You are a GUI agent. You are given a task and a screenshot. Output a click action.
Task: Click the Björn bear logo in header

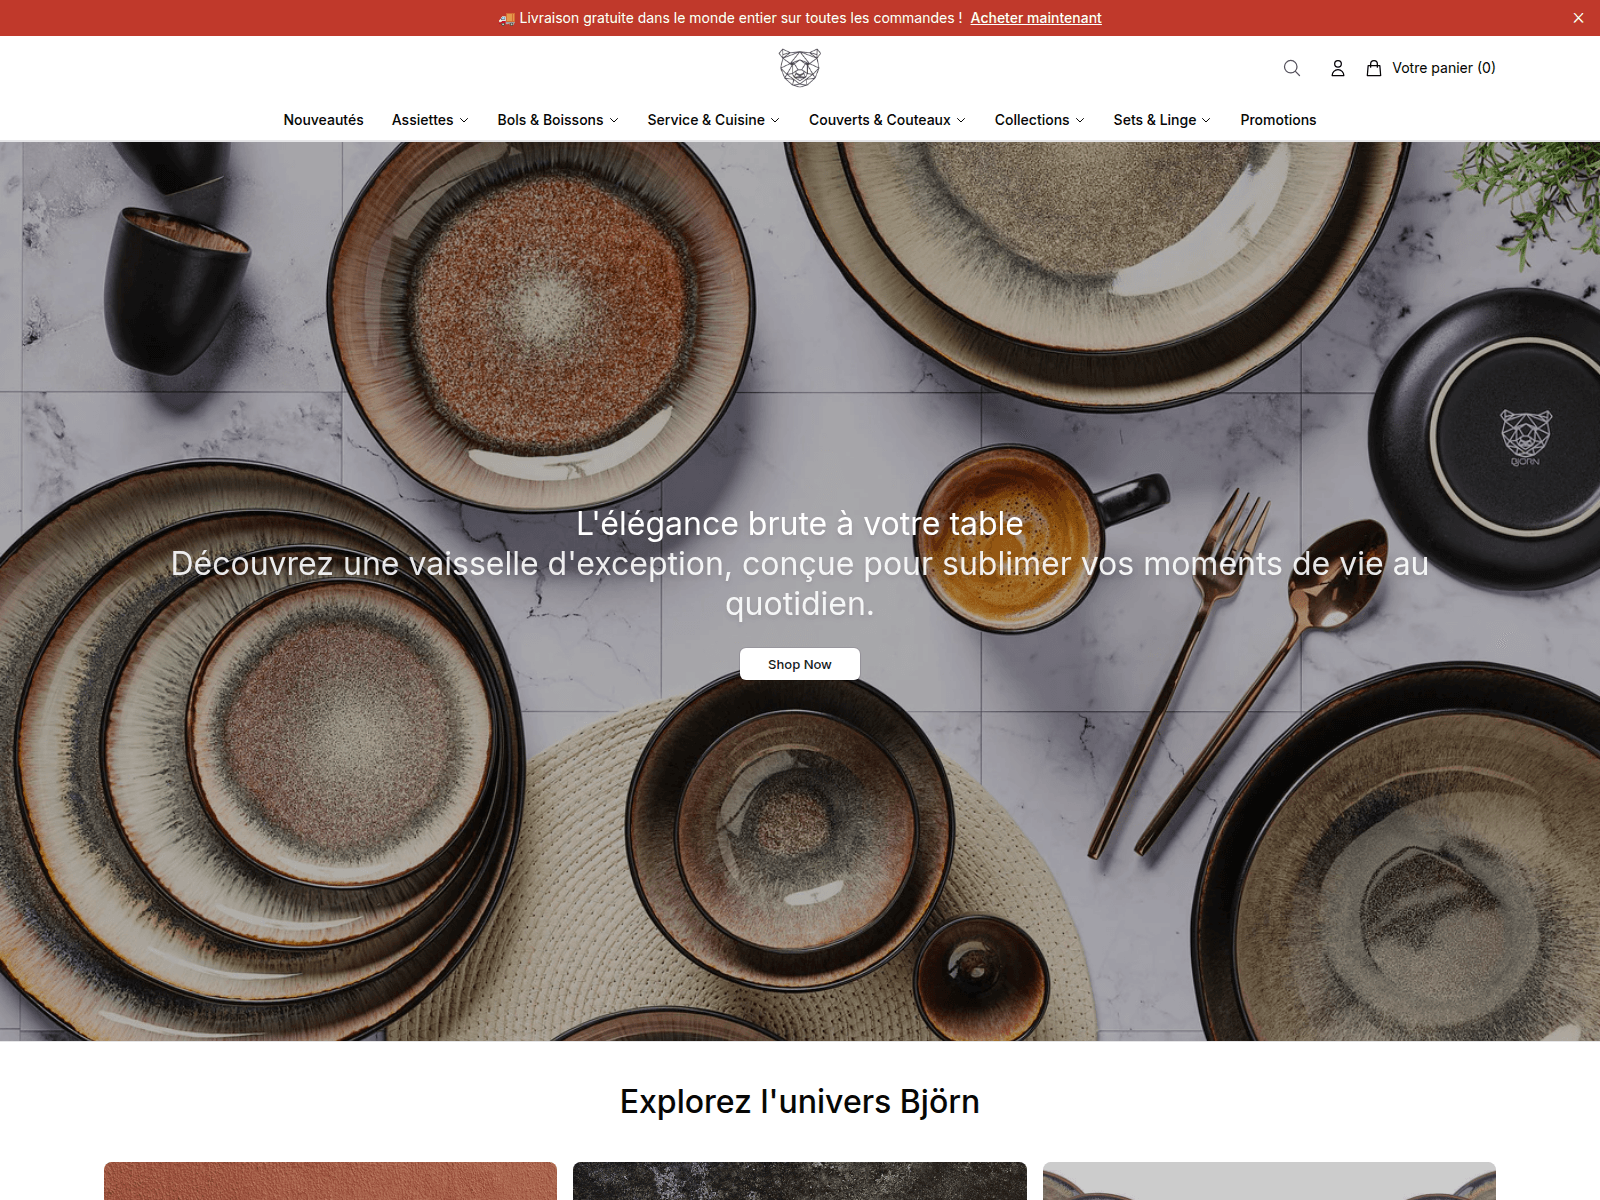(x=800, y=68)
